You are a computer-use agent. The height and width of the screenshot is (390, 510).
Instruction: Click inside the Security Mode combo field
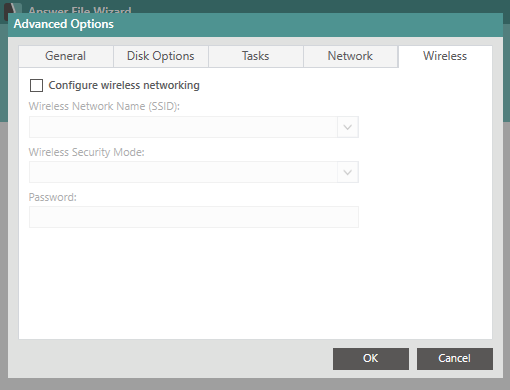pos(183,172)
